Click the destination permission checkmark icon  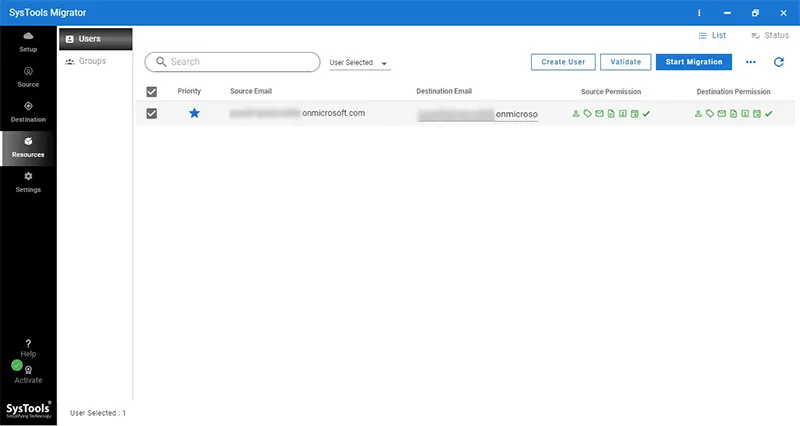(769, 113)
